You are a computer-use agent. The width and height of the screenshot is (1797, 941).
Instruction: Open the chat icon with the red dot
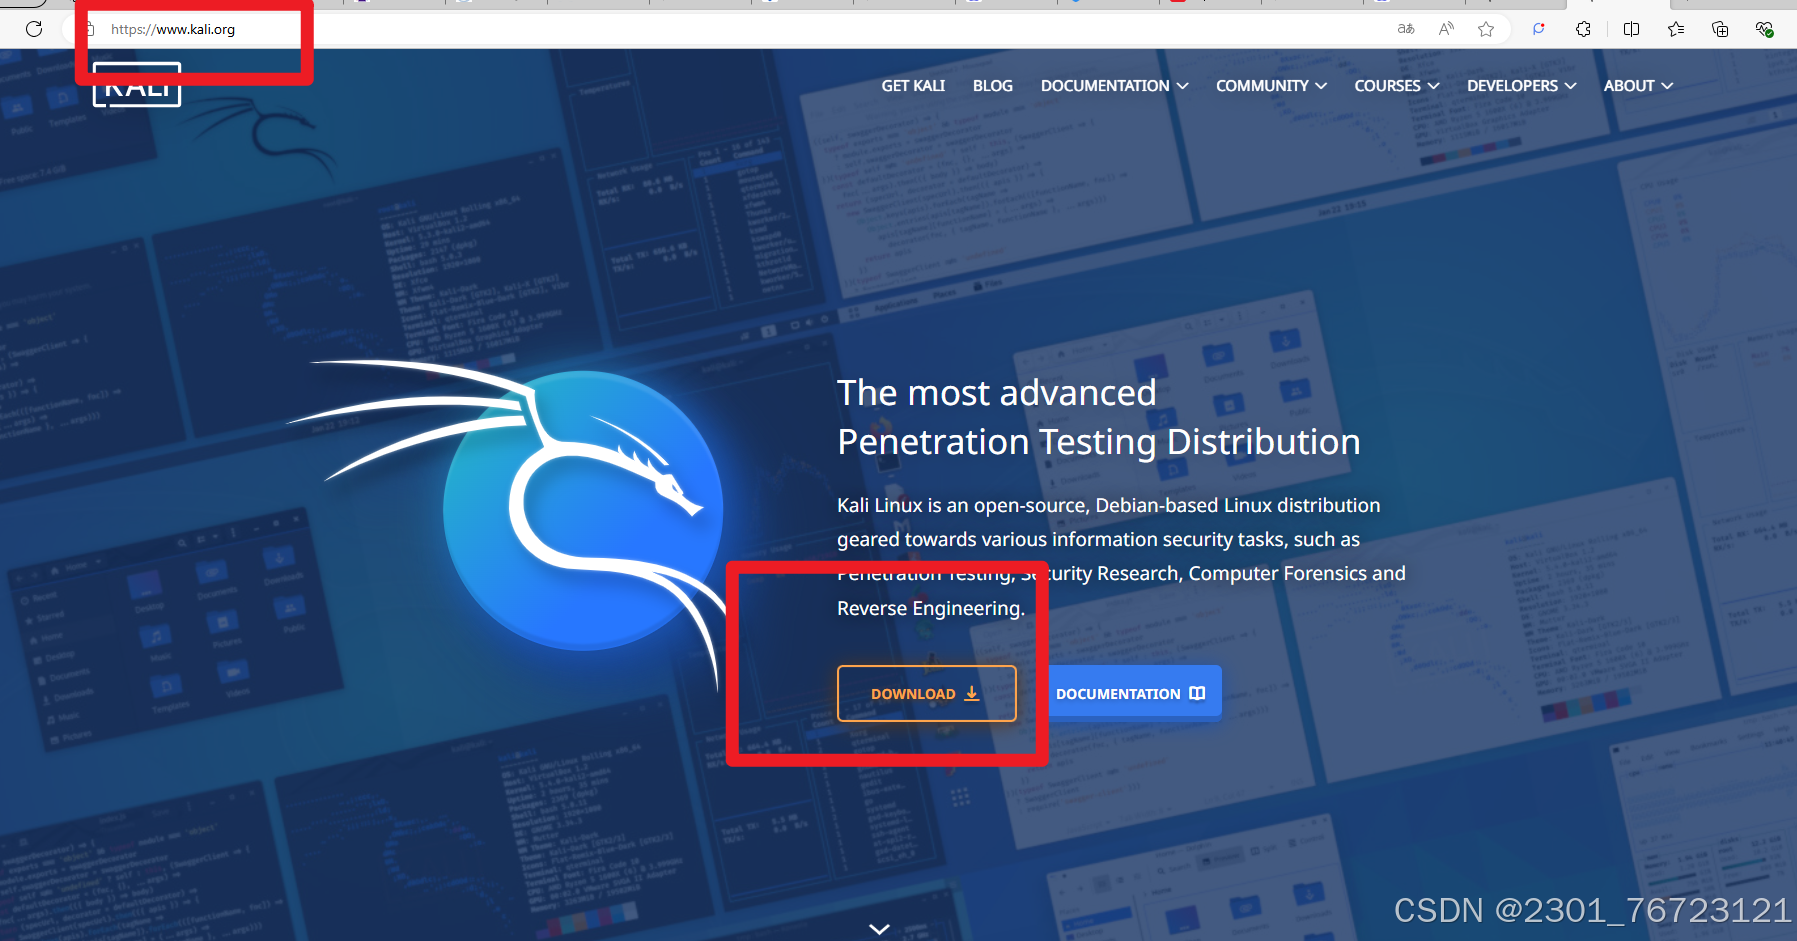[1538, 29]
